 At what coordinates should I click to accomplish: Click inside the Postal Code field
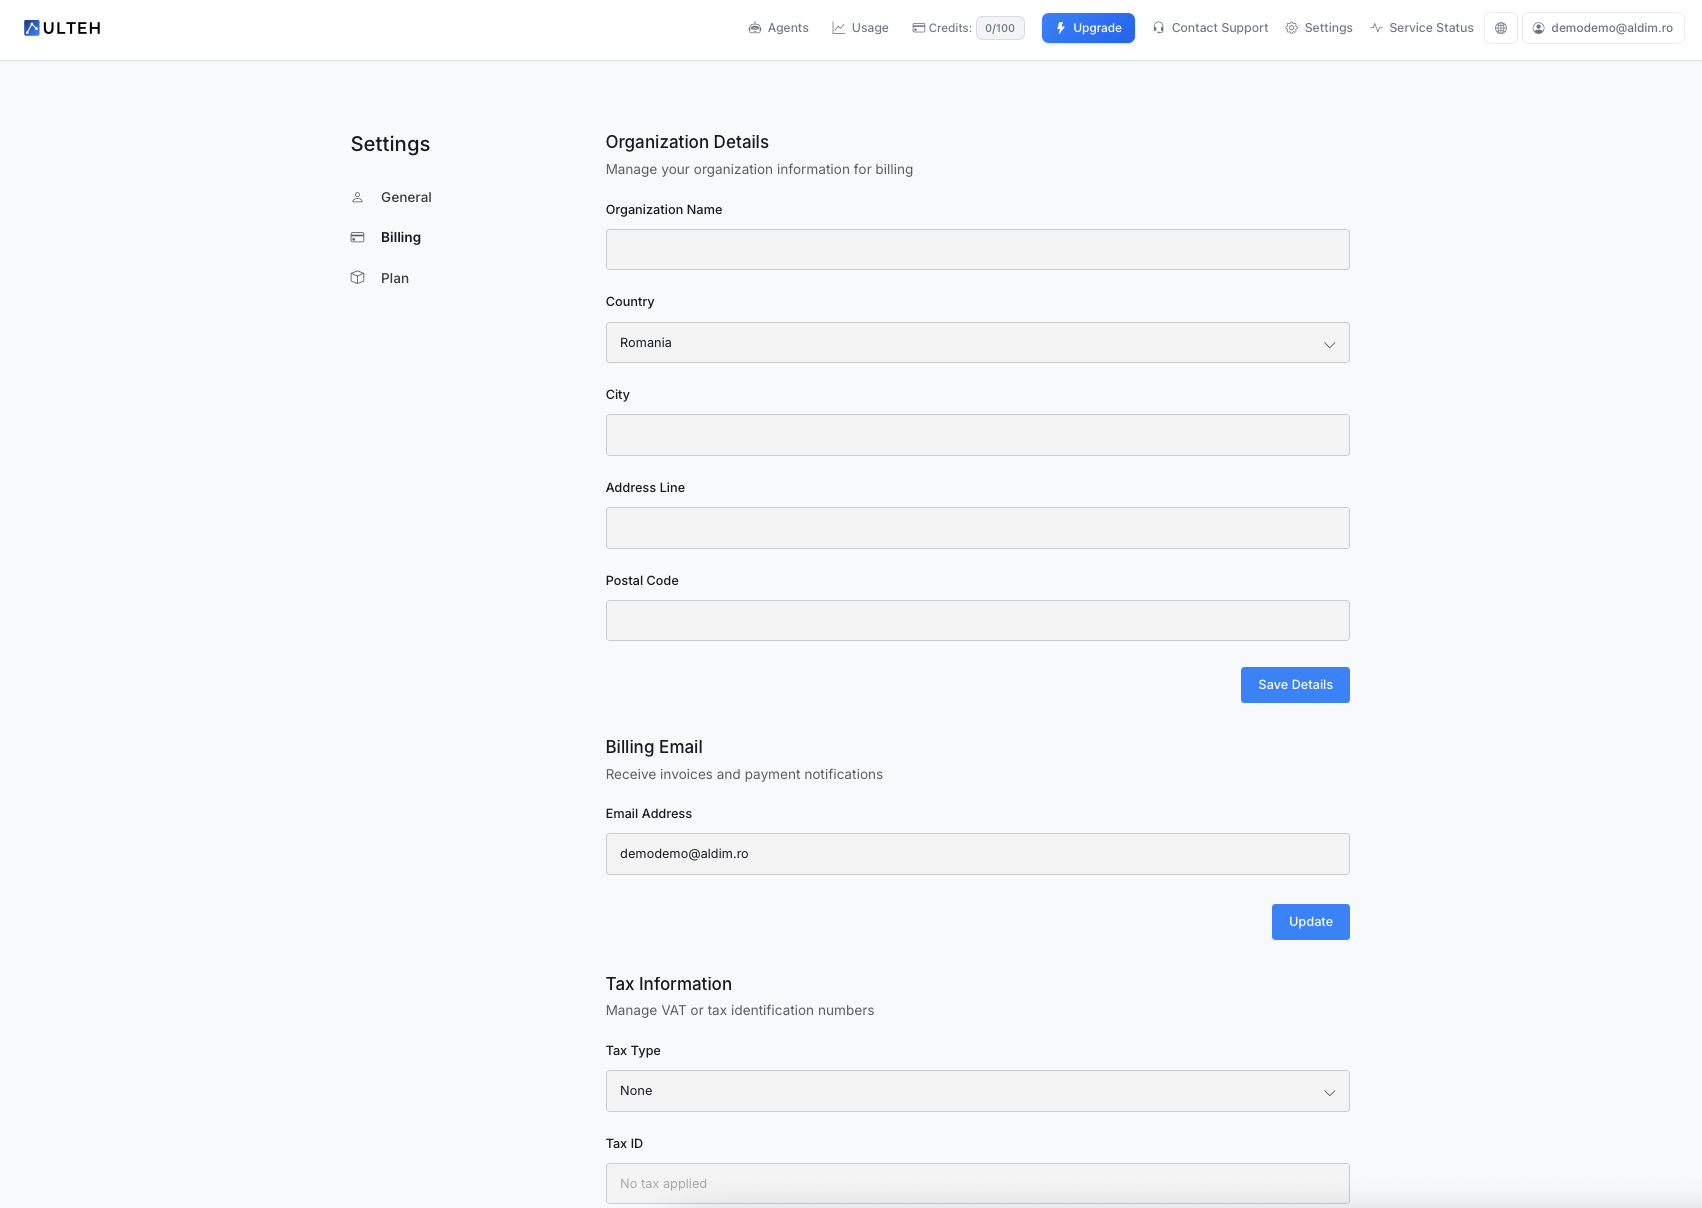[977, 620]
